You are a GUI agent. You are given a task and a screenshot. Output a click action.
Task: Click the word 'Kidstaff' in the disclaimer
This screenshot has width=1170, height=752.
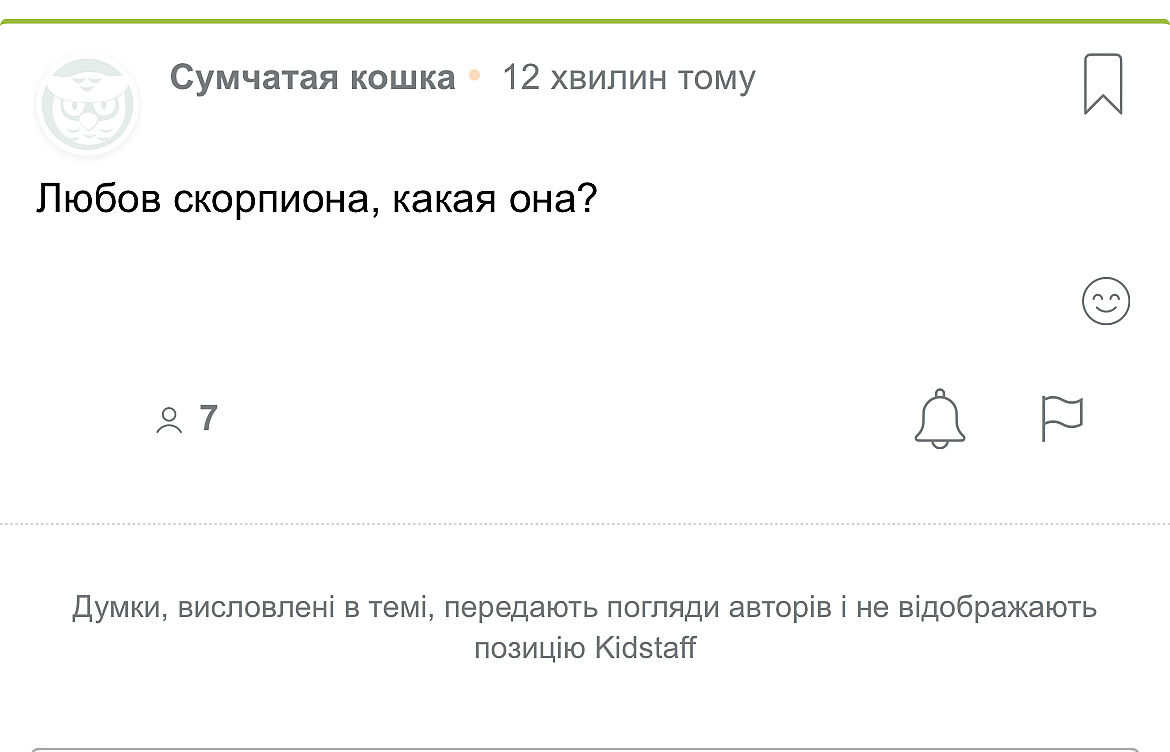[x=645, y=648]
